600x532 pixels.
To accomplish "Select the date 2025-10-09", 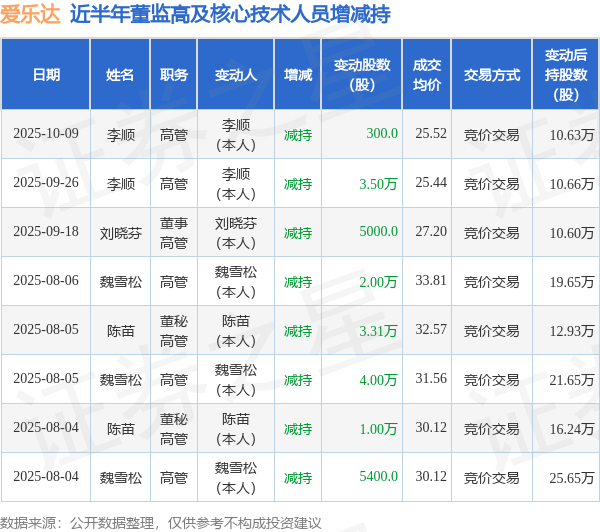I will pyautogui.click(x=46, y=134).
